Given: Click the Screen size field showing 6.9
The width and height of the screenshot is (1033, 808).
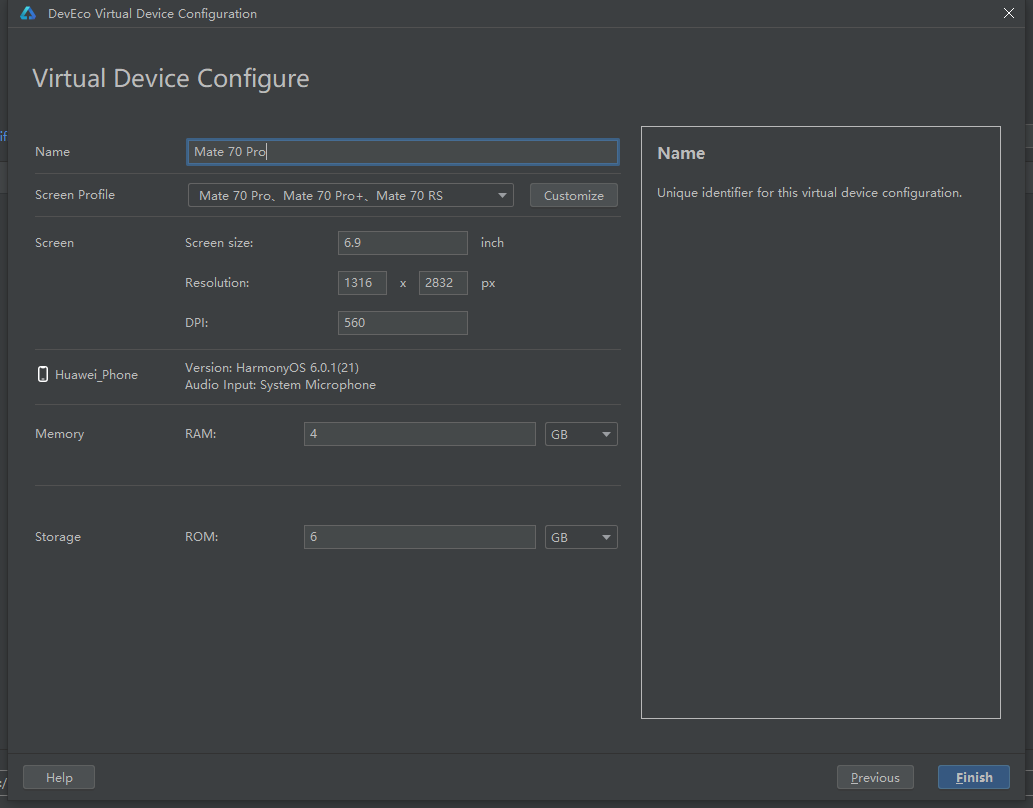Looking at the screenshot, I should pyautogui.click(x=403, y=243).
